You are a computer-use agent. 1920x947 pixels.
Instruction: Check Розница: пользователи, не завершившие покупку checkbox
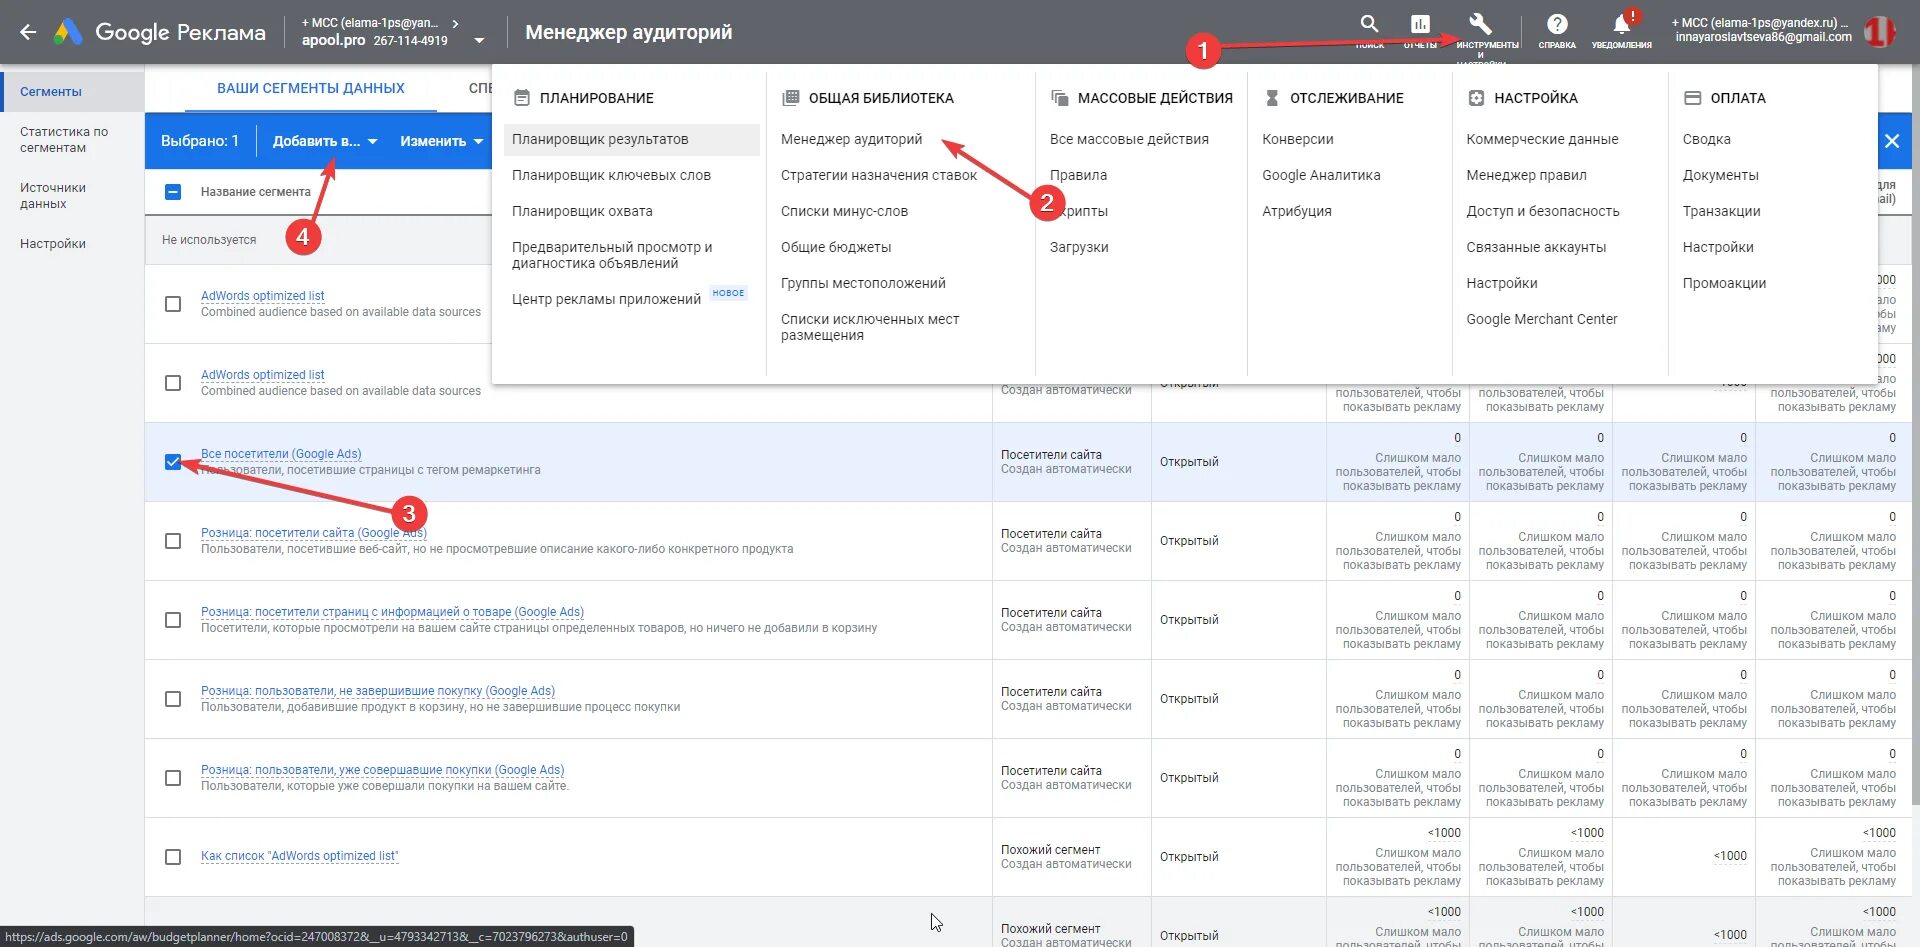(x=173, y=699)
